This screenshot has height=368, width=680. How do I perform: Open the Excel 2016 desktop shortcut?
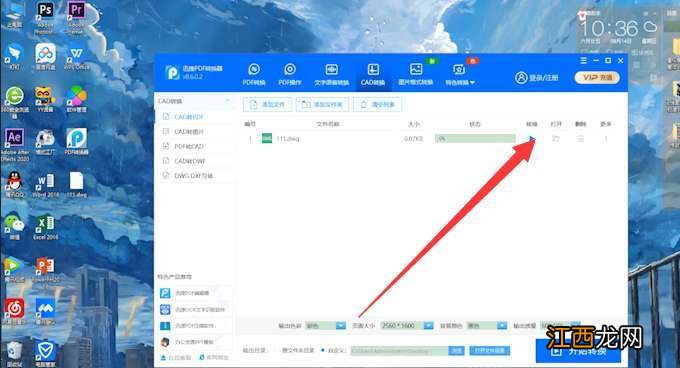(45, 227)
